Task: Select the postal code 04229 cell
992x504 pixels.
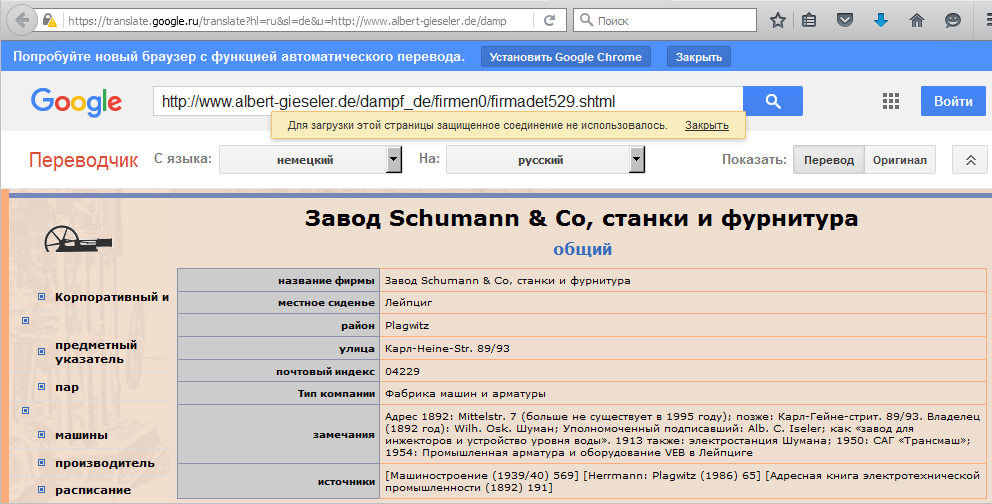Action: coord(683,371)
